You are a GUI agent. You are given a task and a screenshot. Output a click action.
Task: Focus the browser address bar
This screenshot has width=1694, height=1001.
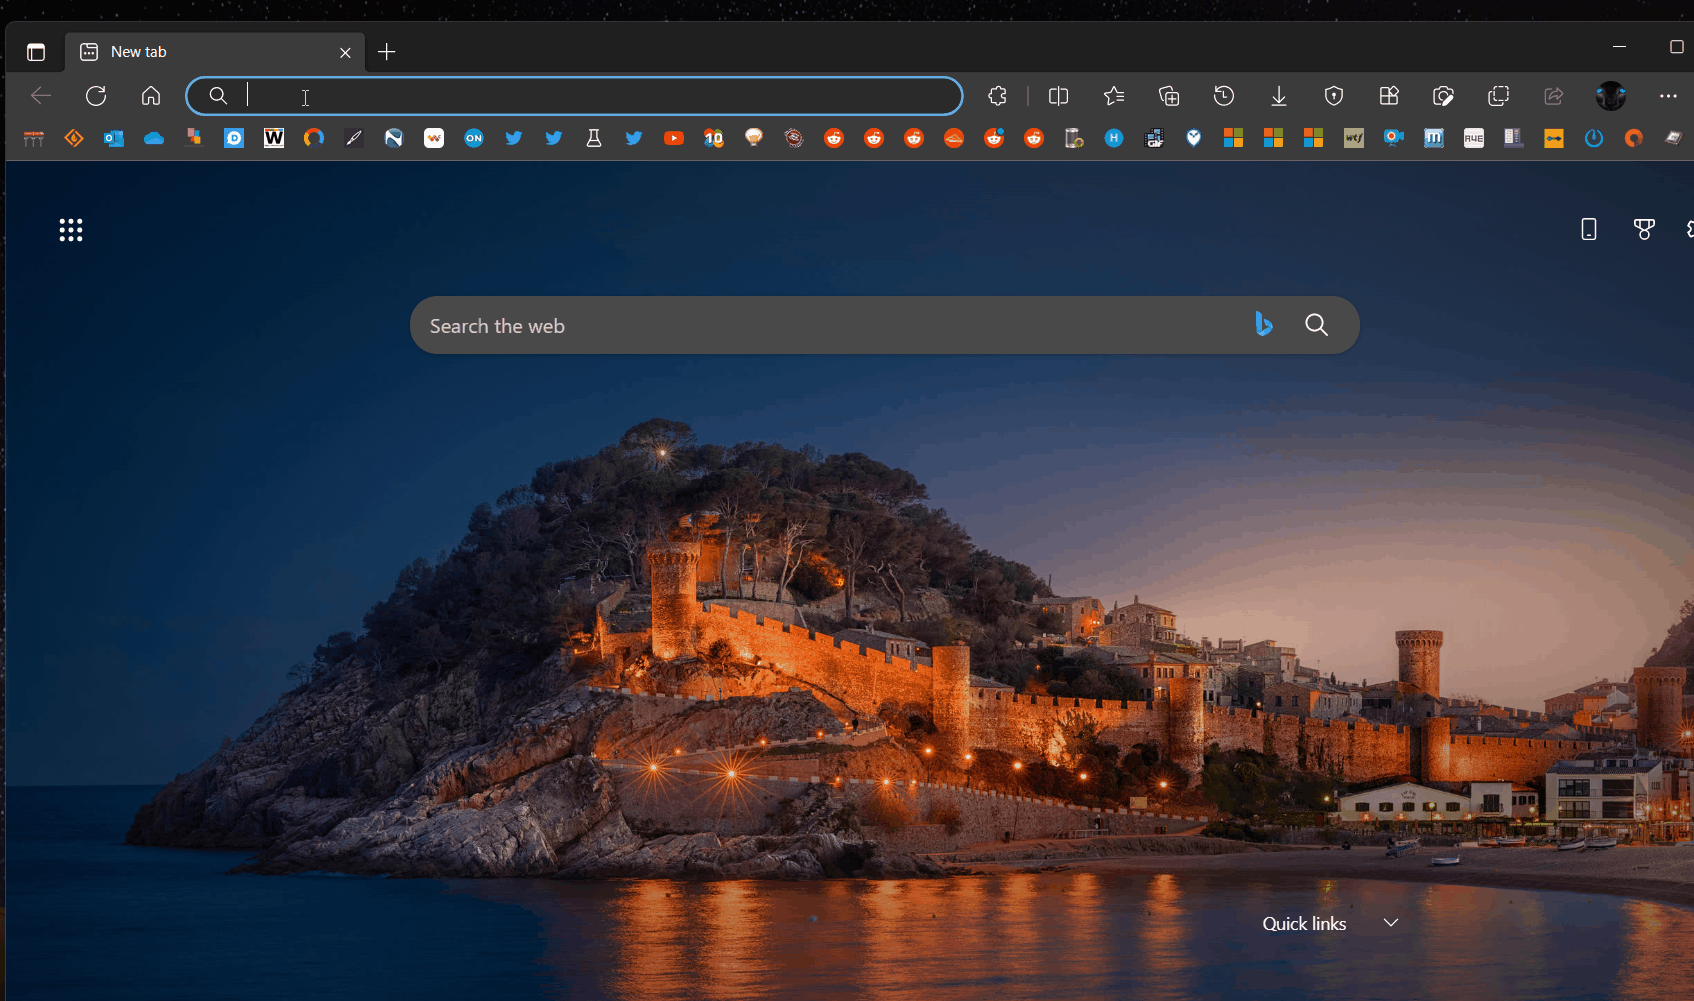click(x=574, y=96)
